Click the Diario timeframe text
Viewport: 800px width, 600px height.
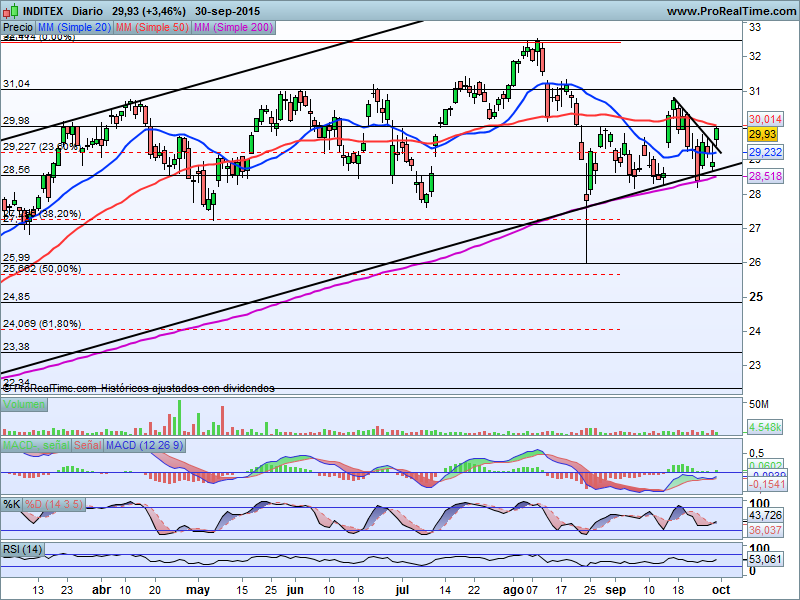point(87,11)
